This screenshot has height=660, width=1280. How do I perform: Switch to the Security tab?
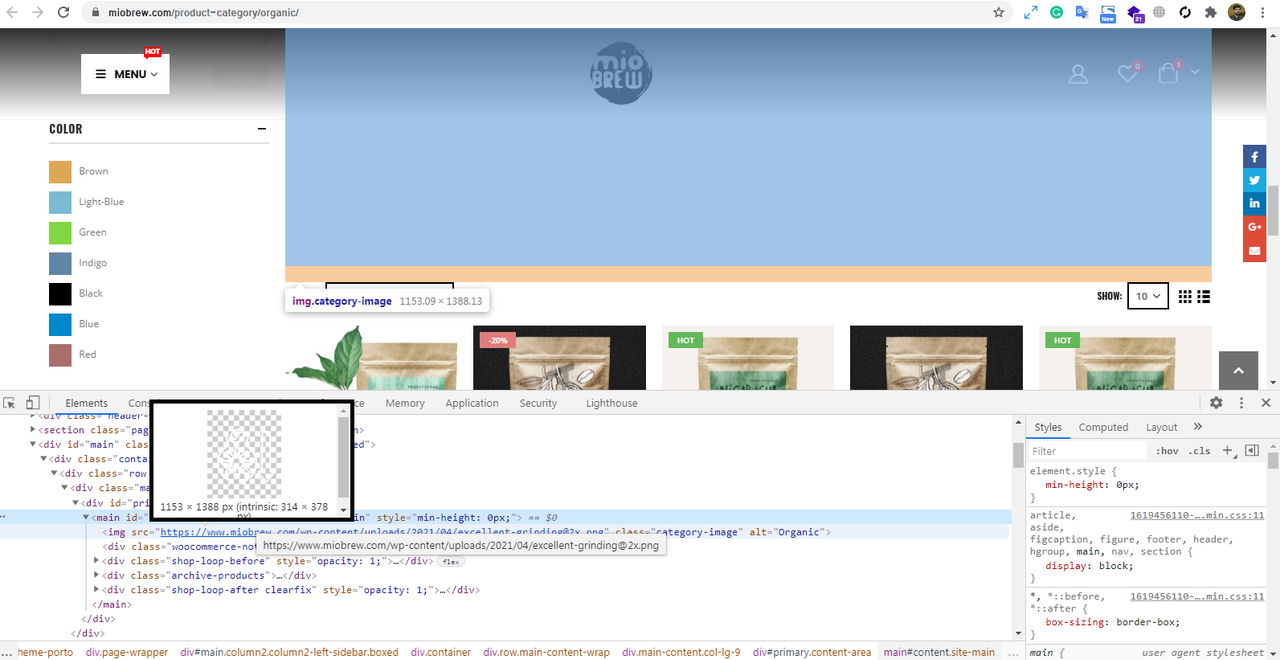[x=538, y=403]
